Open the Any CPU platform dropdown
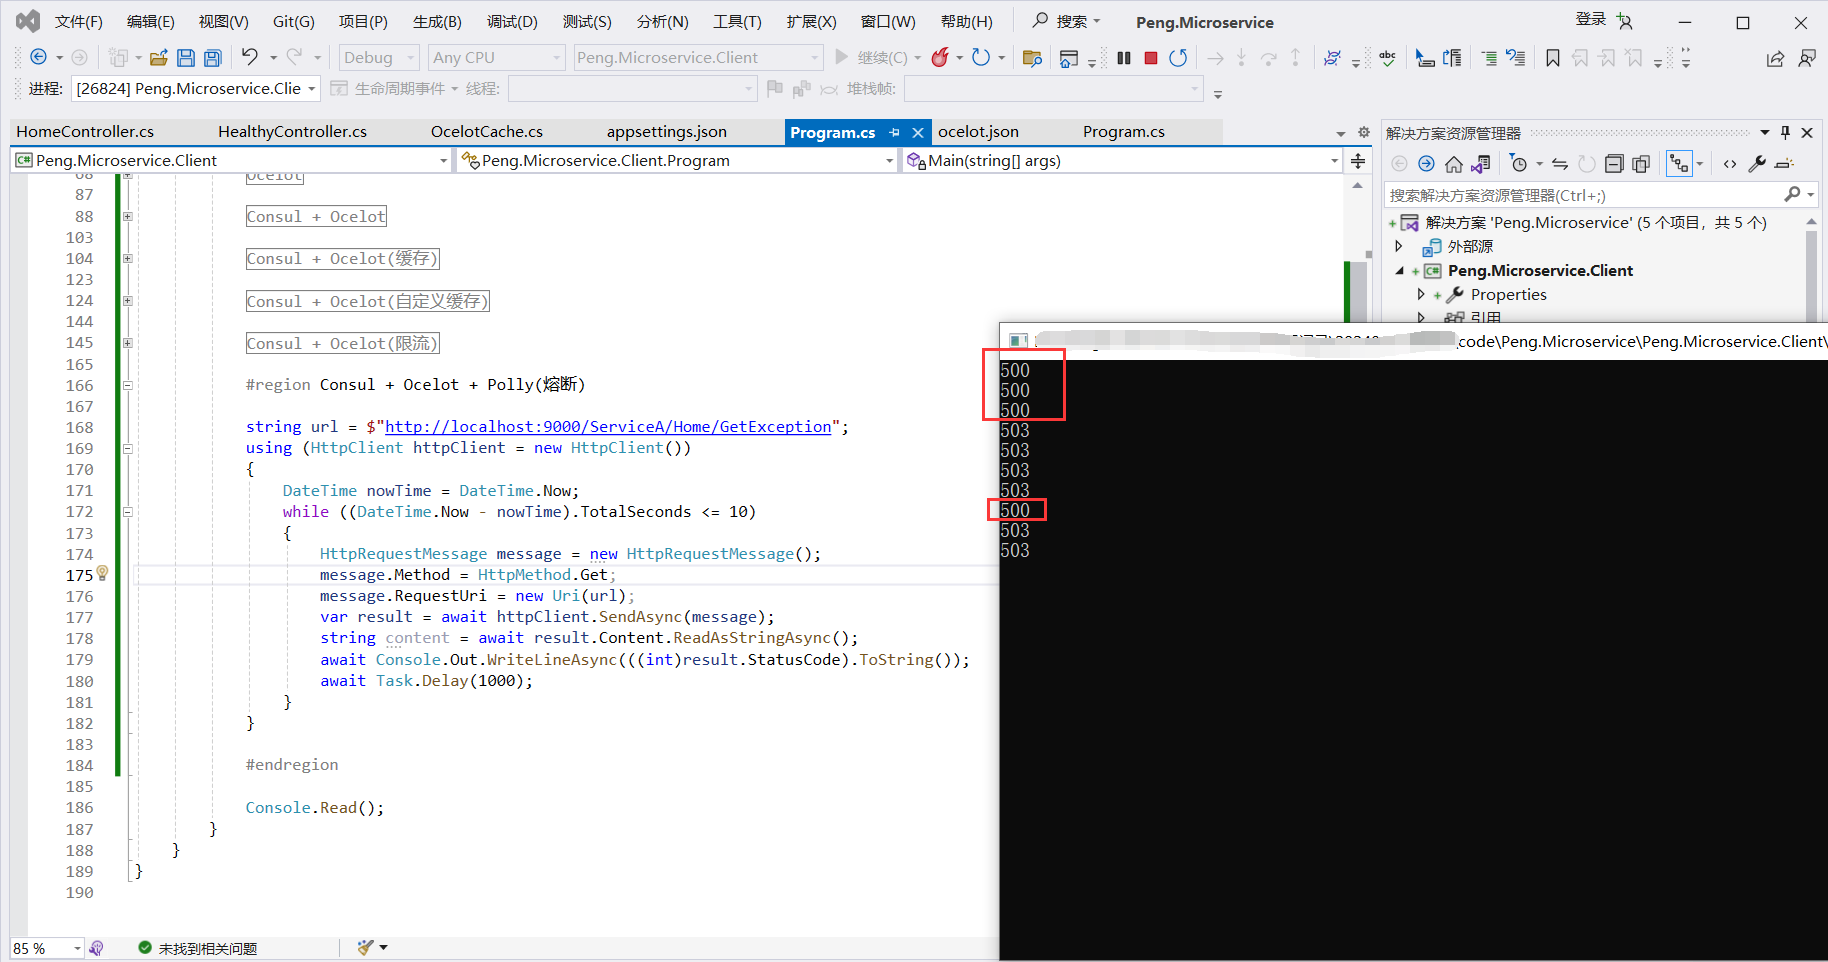Image resolution: width=1828 pixels, height=962 pixels. pyautogui.click(x=497, y=58)
